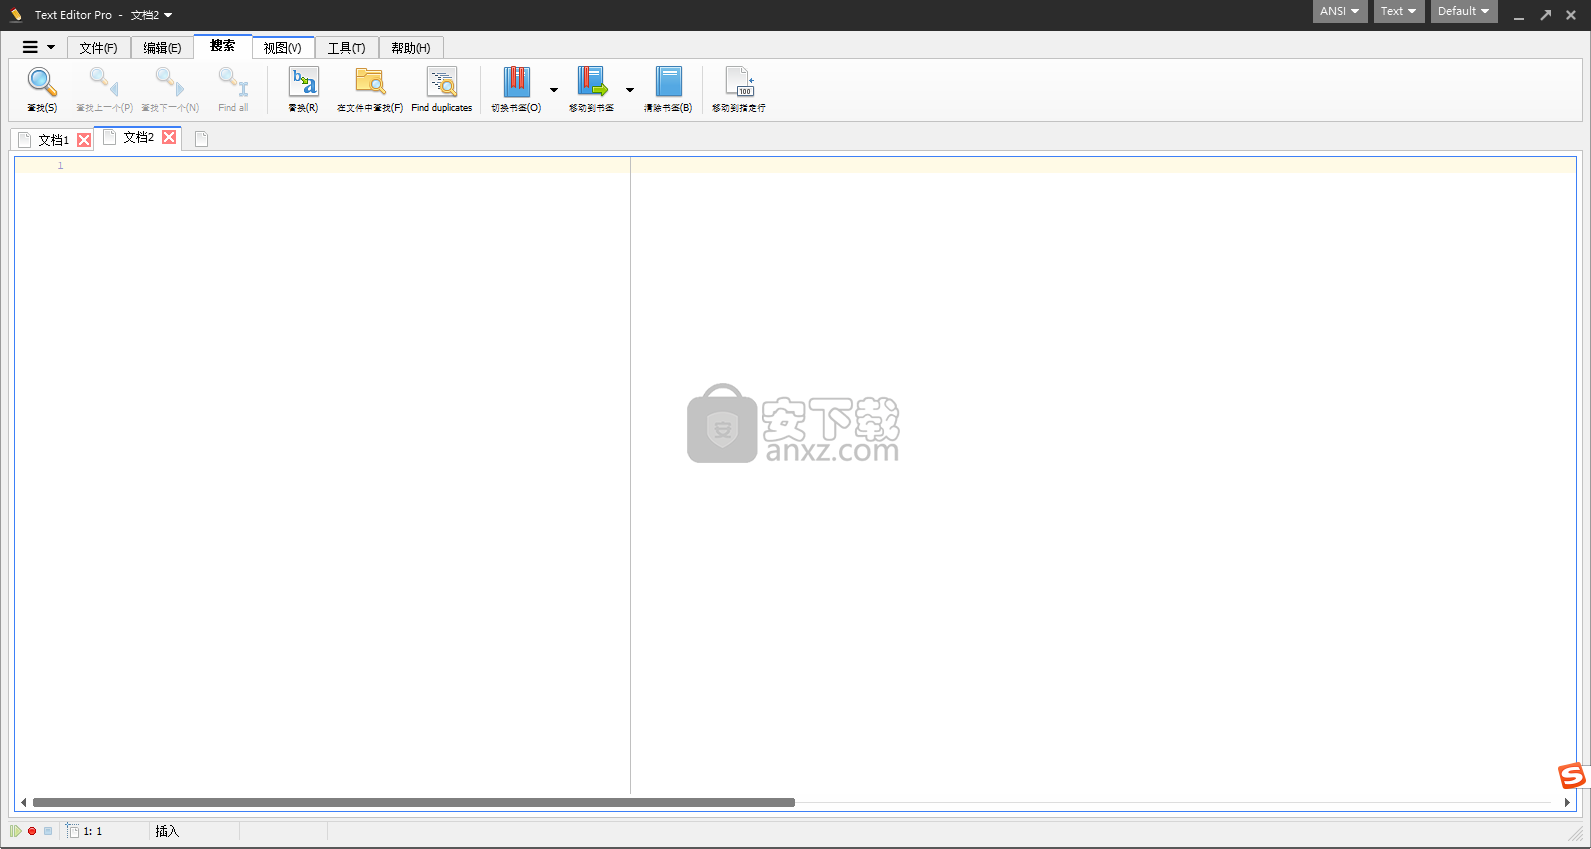
Task: Open the 编辑(E) menu tab
Action: 162,48
